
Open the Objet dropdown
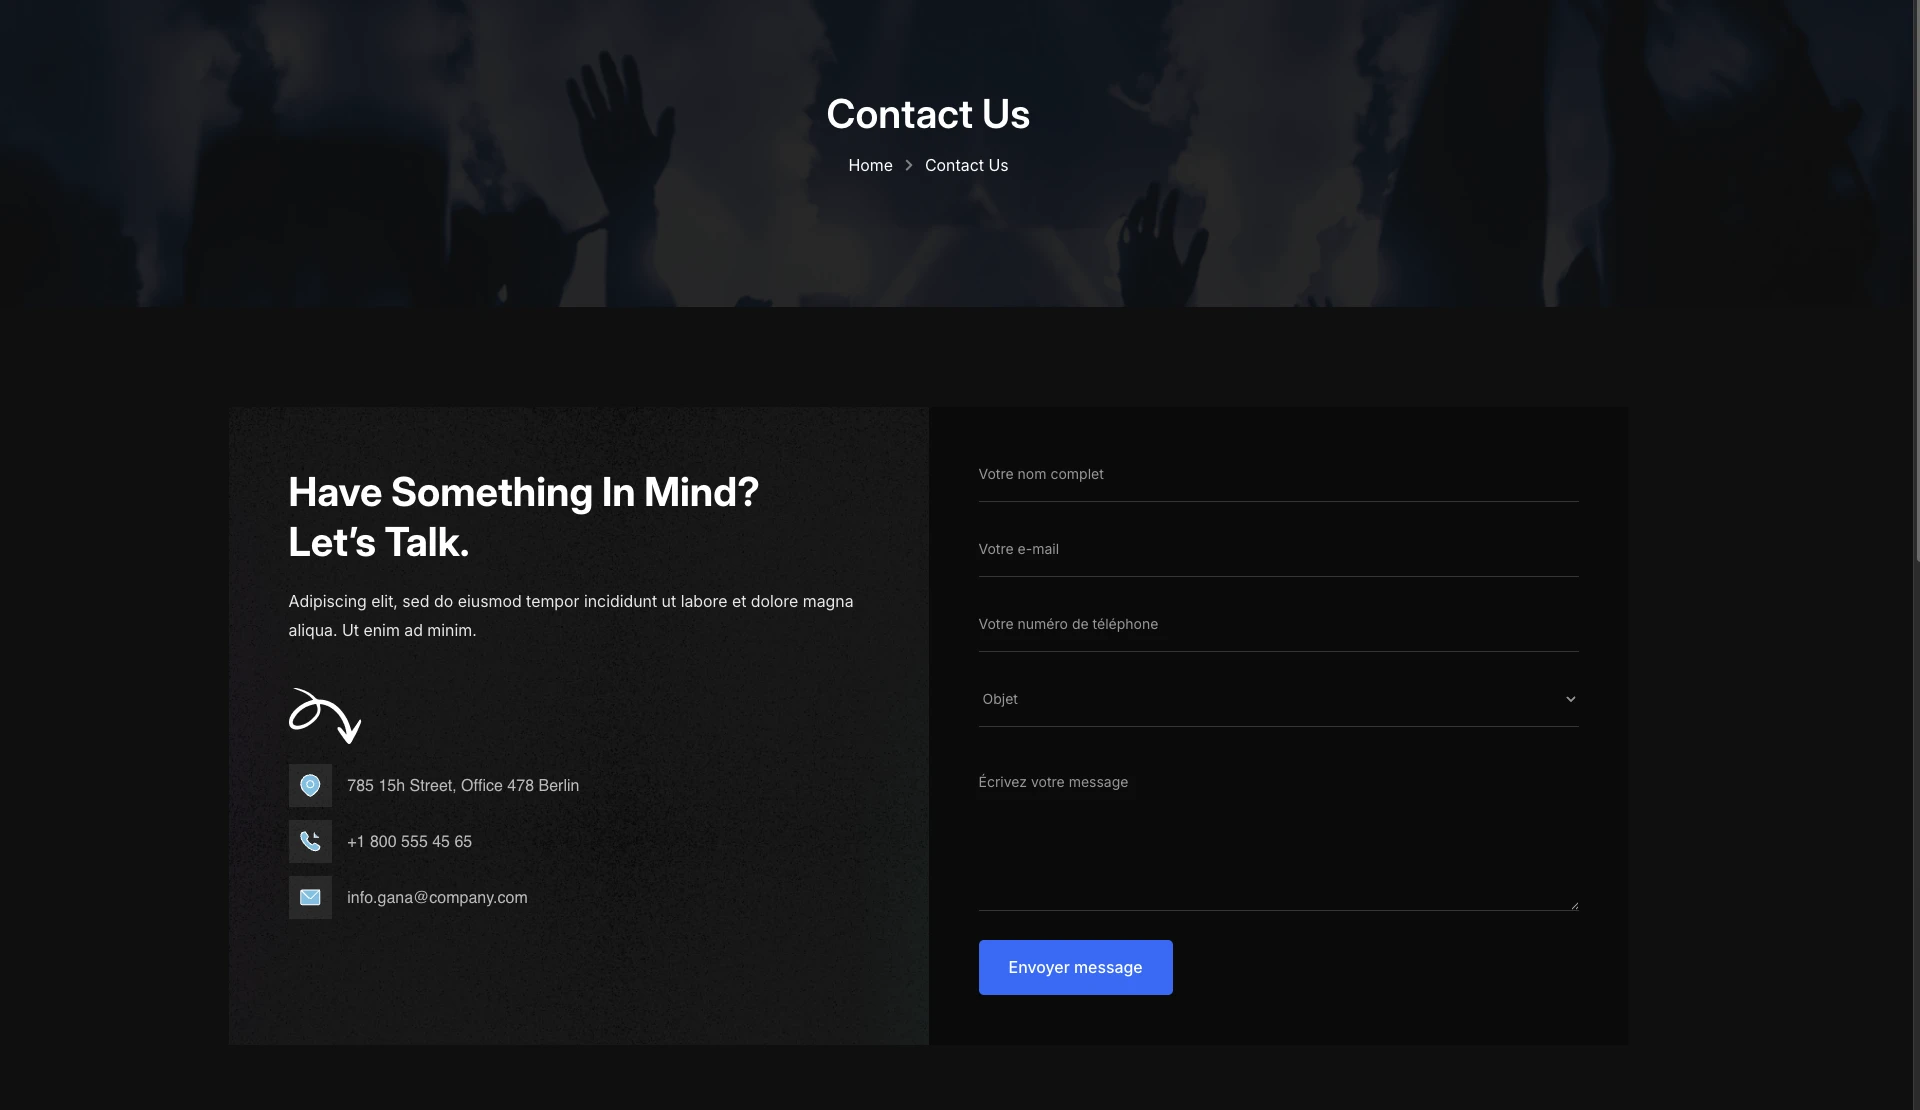pos(1278,699)
